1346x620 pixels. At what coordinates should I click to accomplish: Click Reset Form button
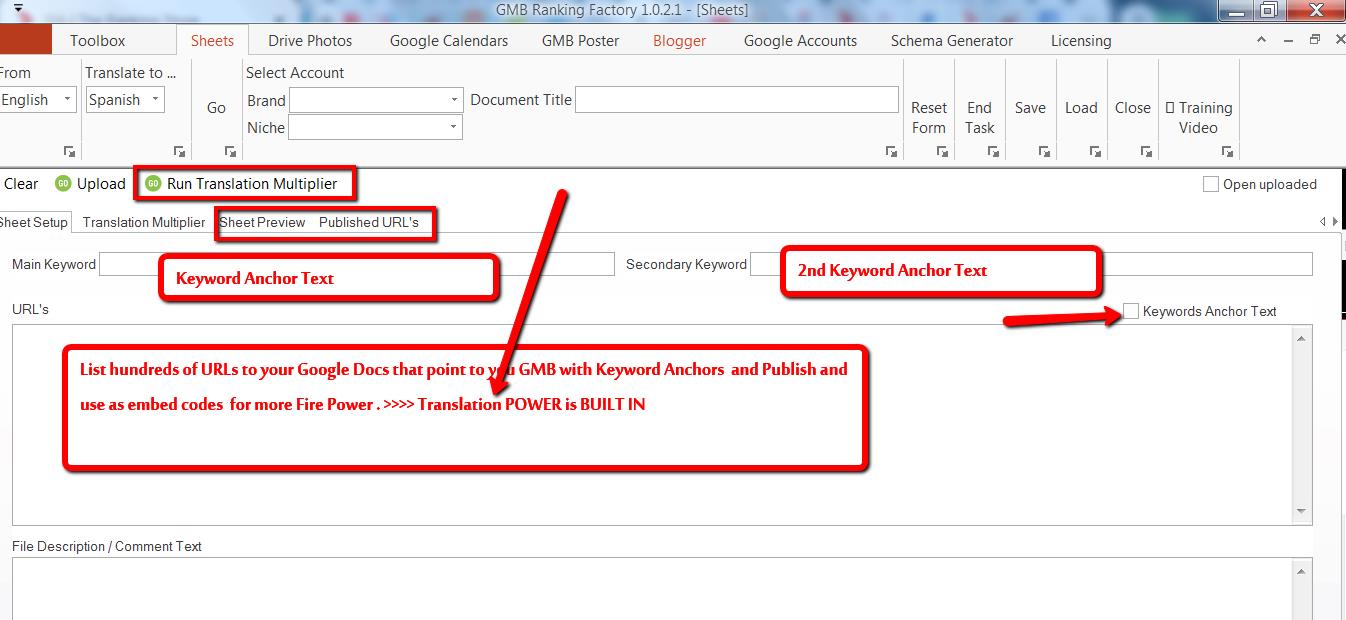(x=929, y=117)
